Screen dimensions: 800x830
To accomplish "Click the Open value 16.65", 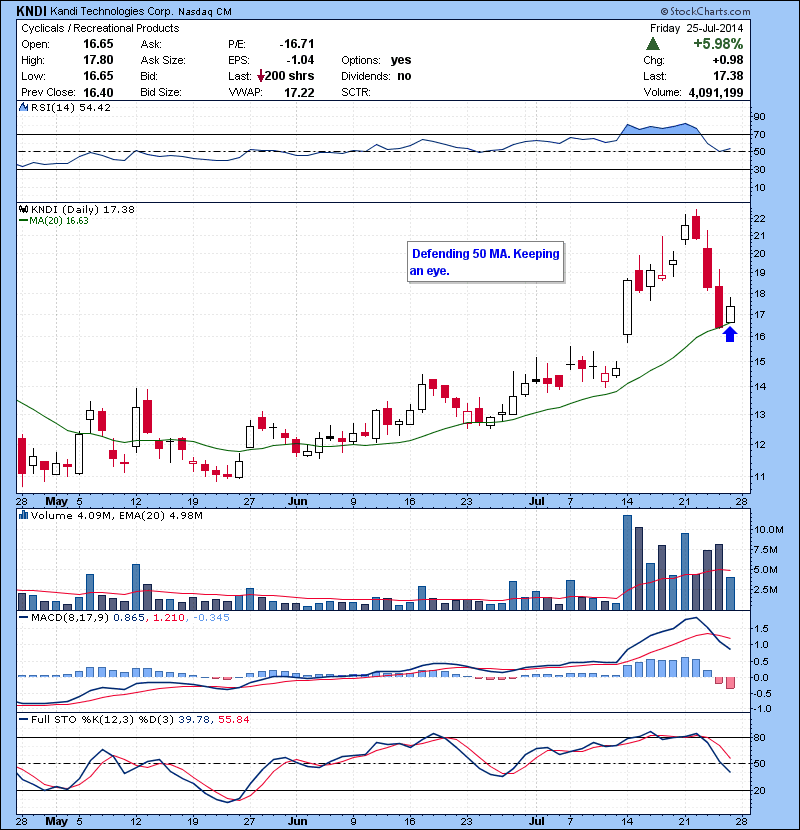I will (x=98, y=44).
